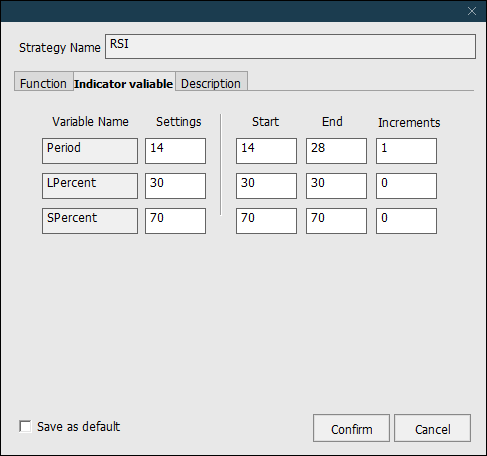Image resolution: width=487 pixels, height=456 pixels.
Task: Focus the Strategy Name field showing RSI
Action: point(290,46)
